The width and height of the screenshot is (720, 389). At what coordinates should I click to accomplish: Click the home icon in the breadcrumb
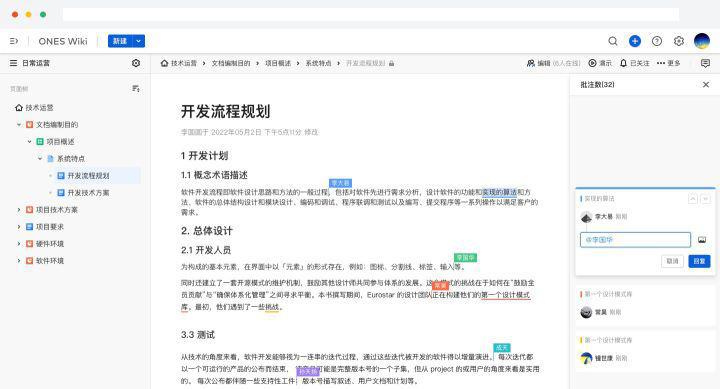(164, 63)
